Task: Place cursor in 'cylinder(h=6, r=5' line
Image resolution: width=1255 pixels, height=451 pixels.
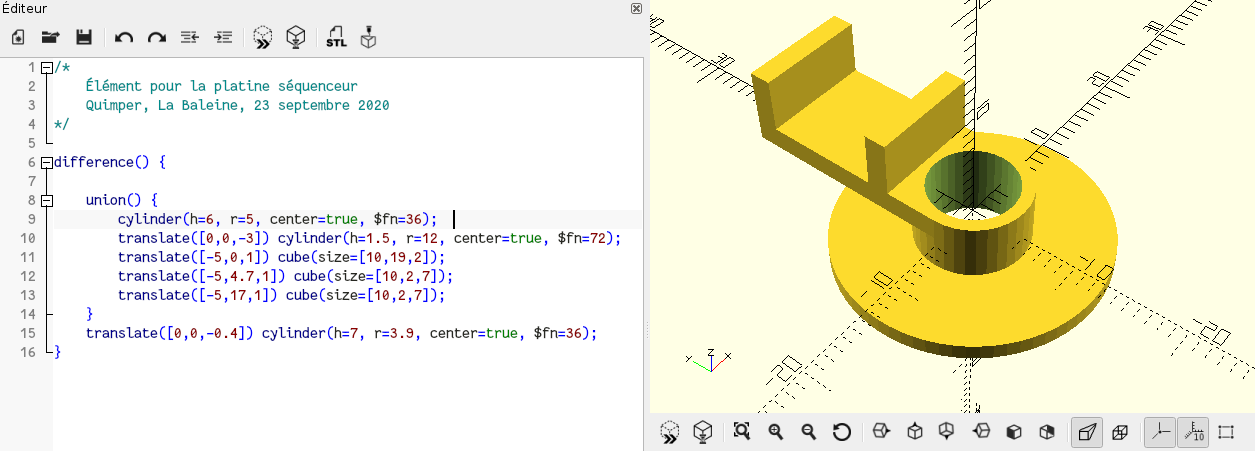Action: pyautogui.click(x=277, y=219)
